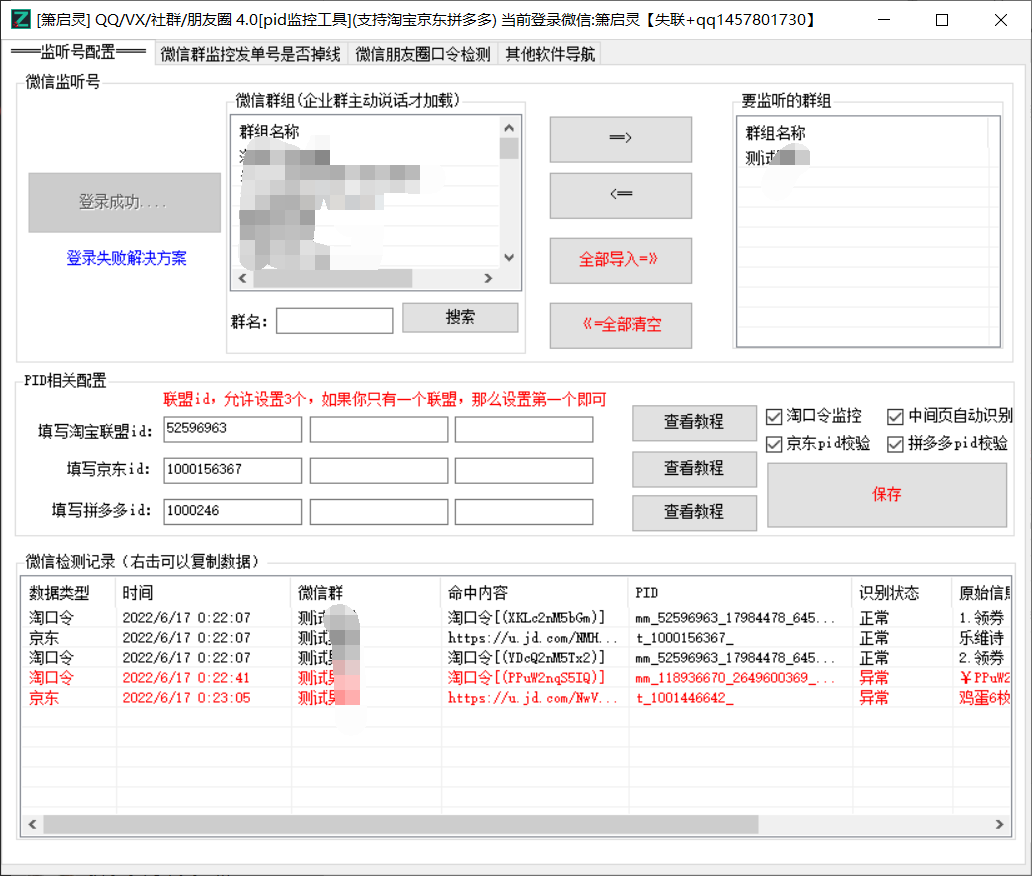Click records table horizontal scrollbar thumb
Screen dimensions: 1032x876
point(401,824)
